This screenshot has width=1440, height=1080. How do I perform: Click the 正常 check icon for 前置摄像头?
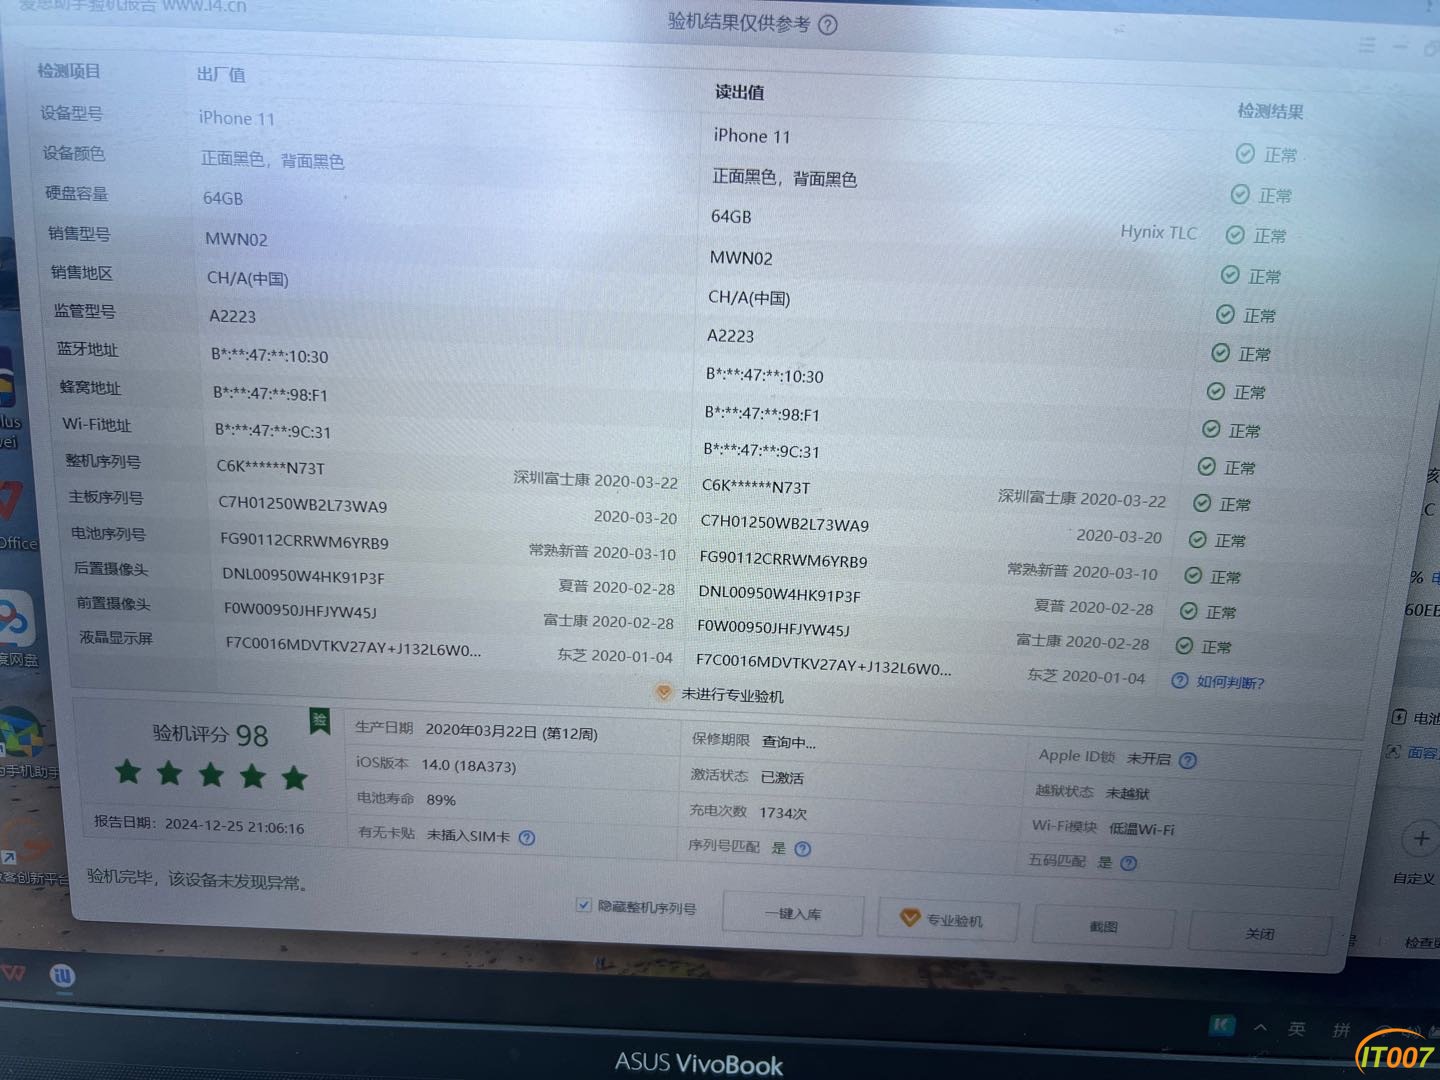point(1184,646)
